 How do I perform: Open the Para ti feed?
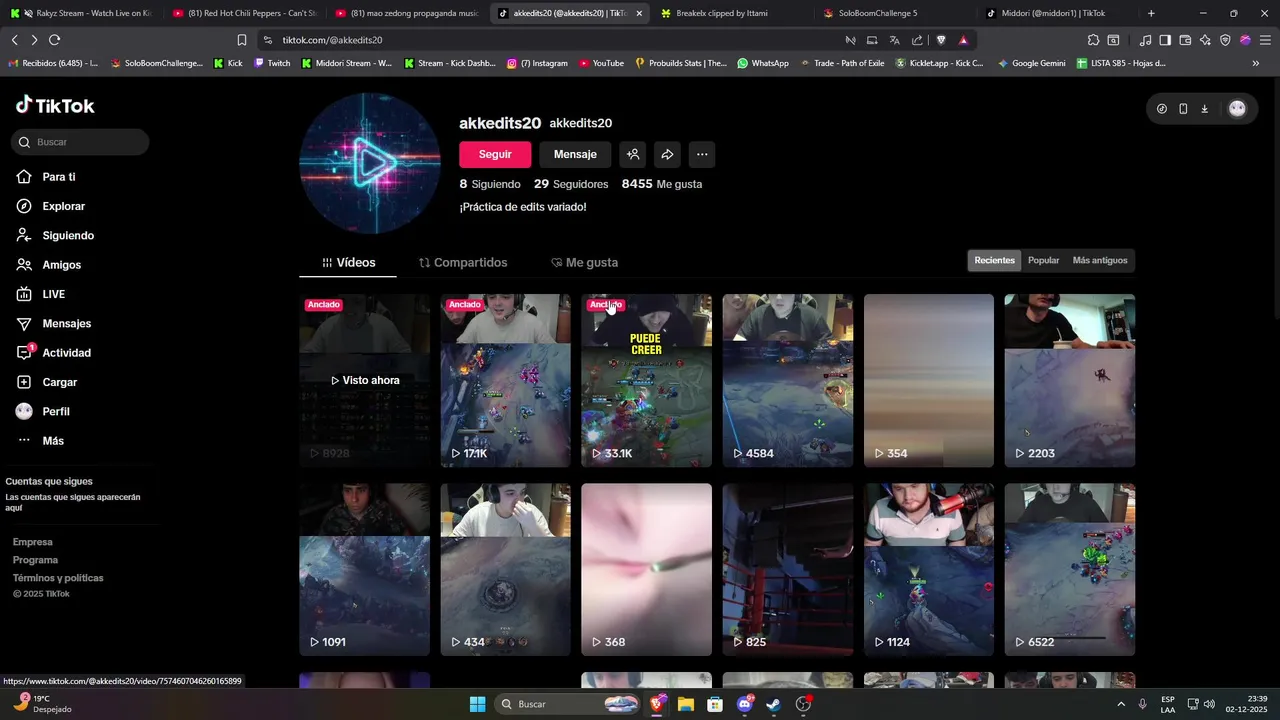(46, 177)
